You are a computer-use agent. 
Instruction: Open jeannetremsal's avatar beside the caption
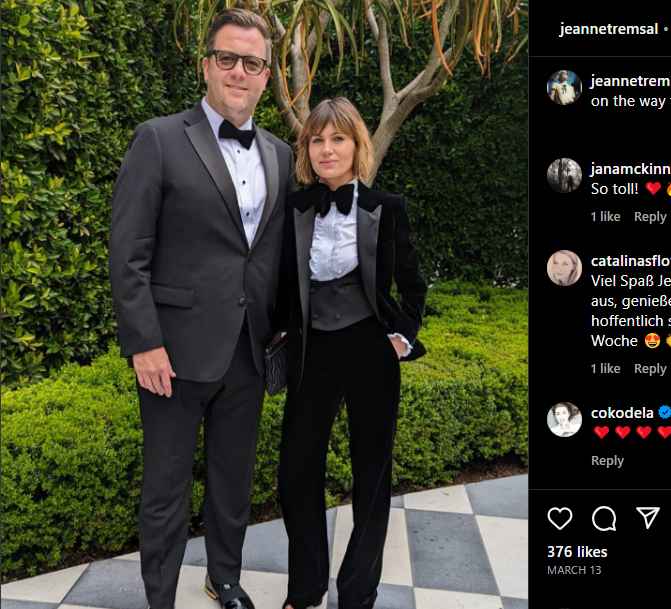564,88
